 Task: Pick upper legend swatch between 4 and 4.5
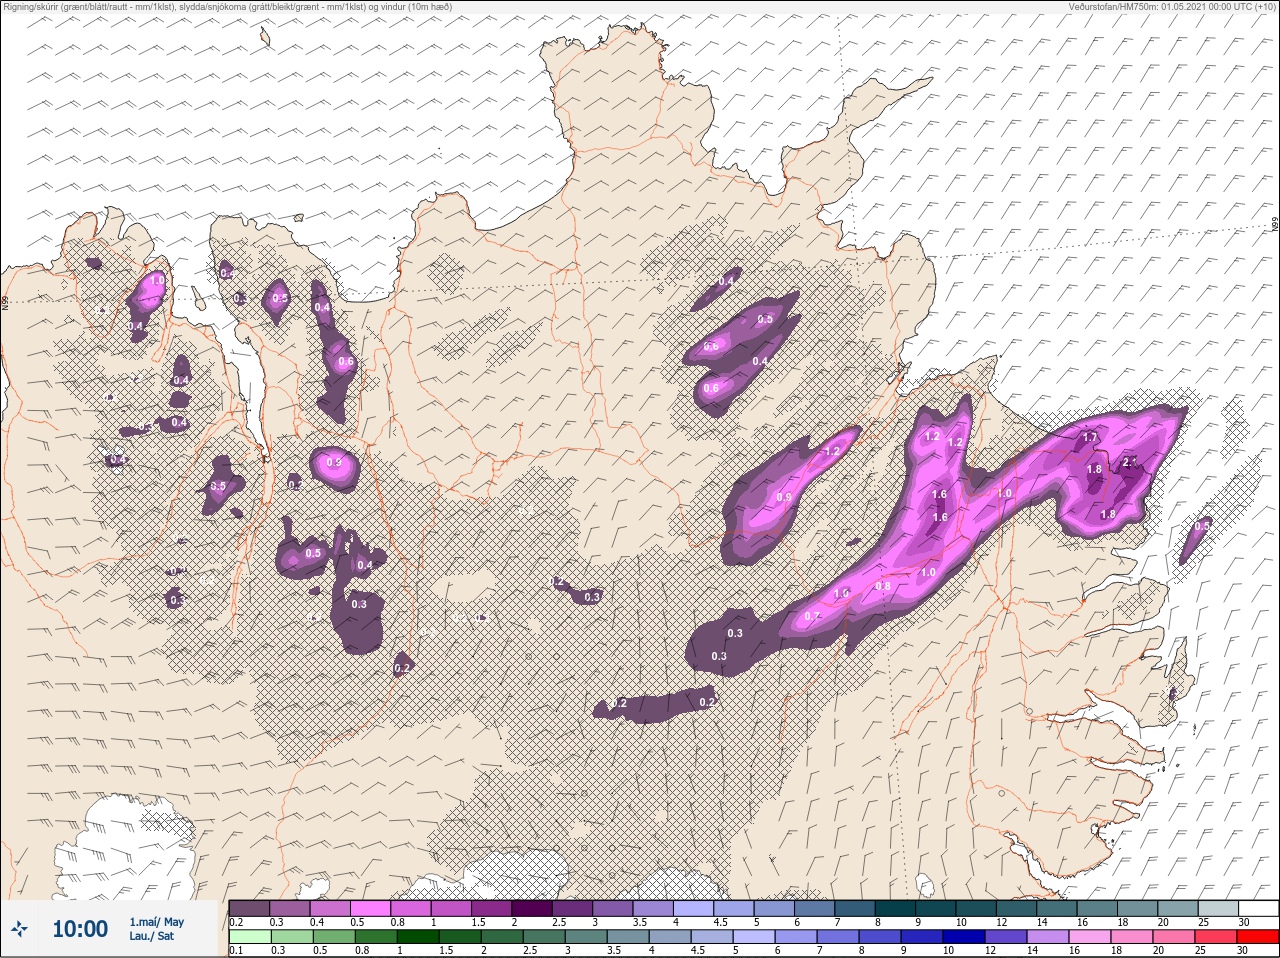693,908
